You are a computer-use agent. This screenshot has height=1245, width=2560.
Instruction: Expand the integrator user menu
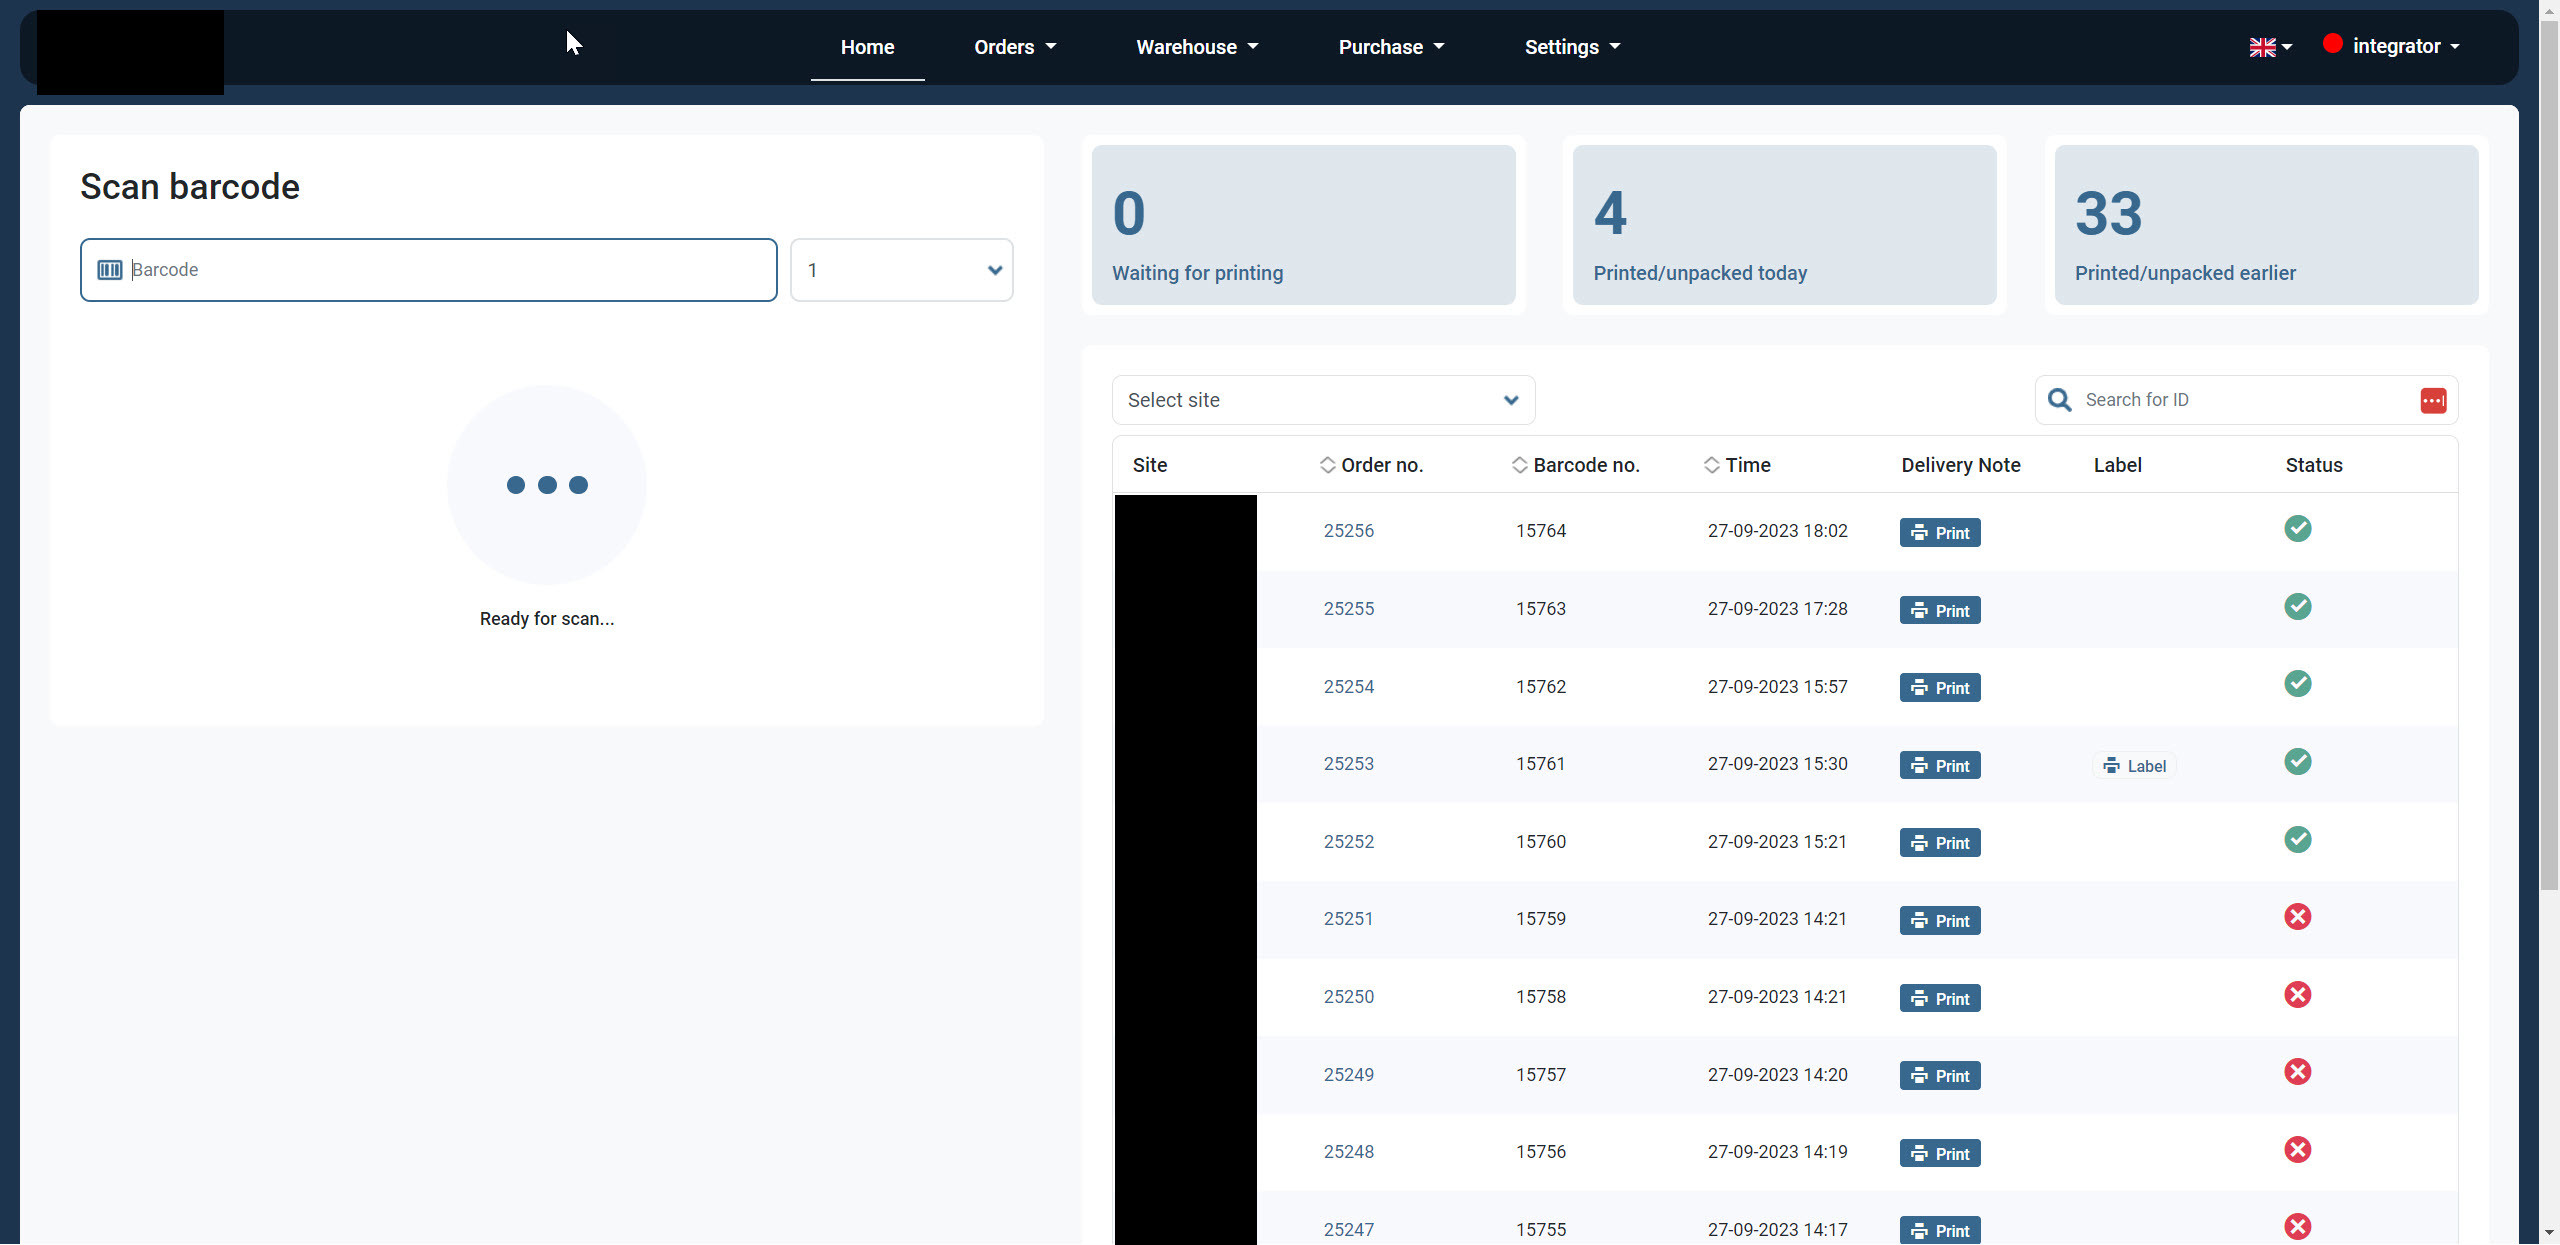tap(2405, 46)
